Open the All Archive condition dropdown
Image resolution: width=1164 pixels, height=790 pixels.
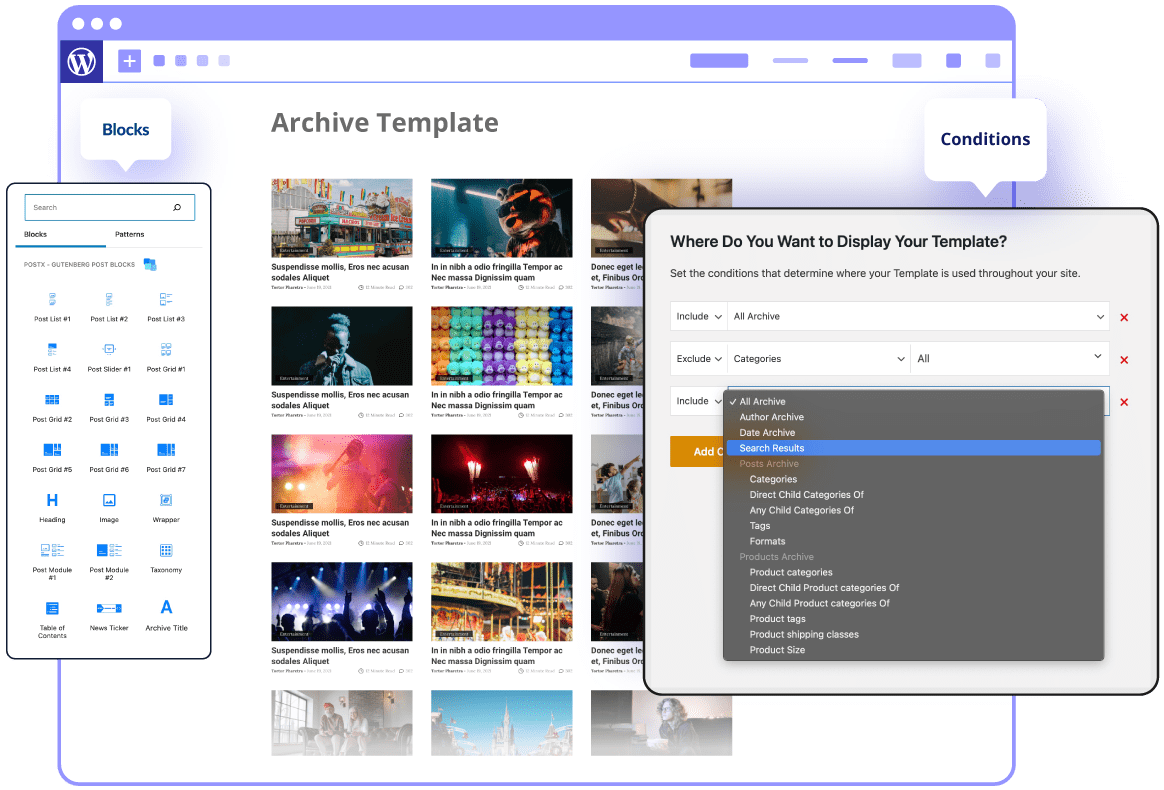[x=918, y=316]
